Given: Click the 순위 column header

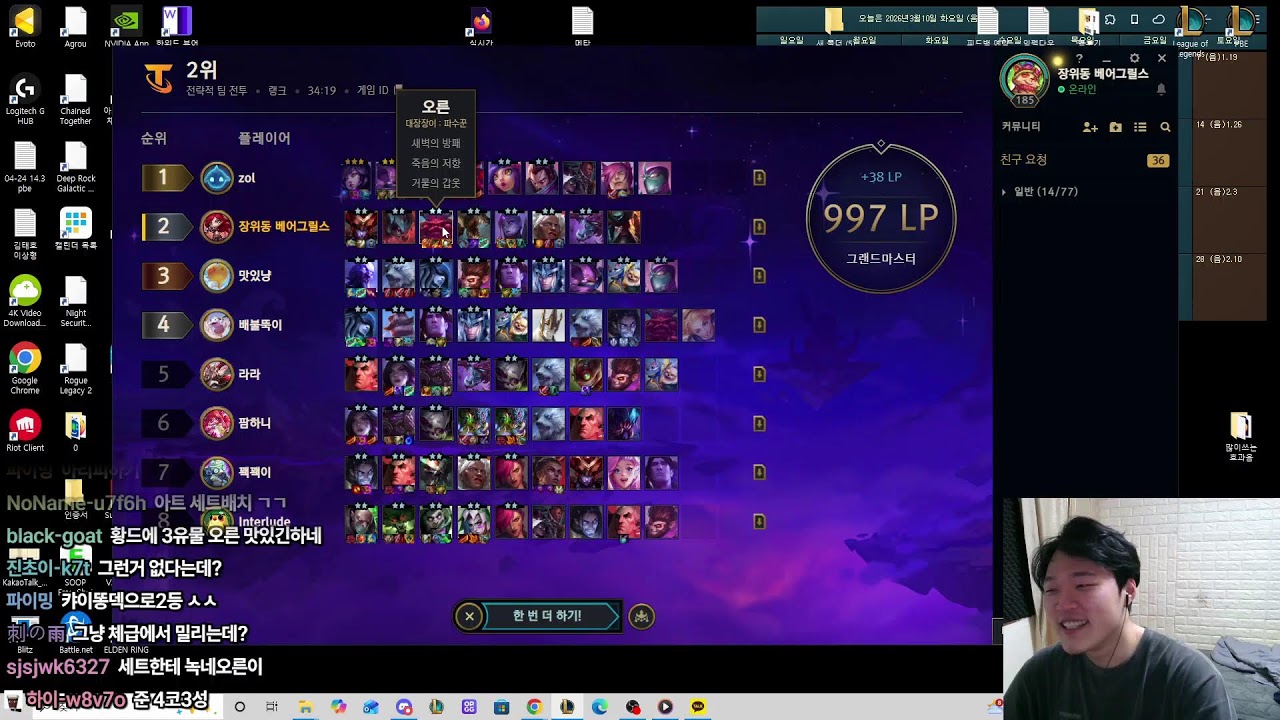Looking at the screenshot, I should [x=153, y=139].
